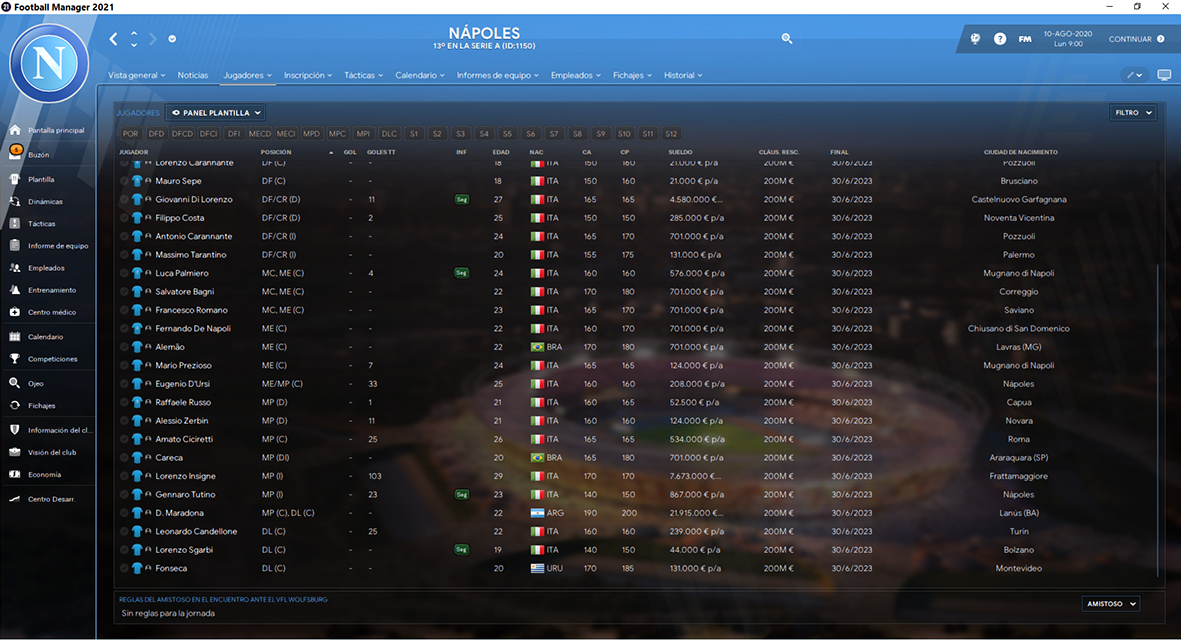
Task: Open the Amistoso dropdown
Action: point(1111,604)
